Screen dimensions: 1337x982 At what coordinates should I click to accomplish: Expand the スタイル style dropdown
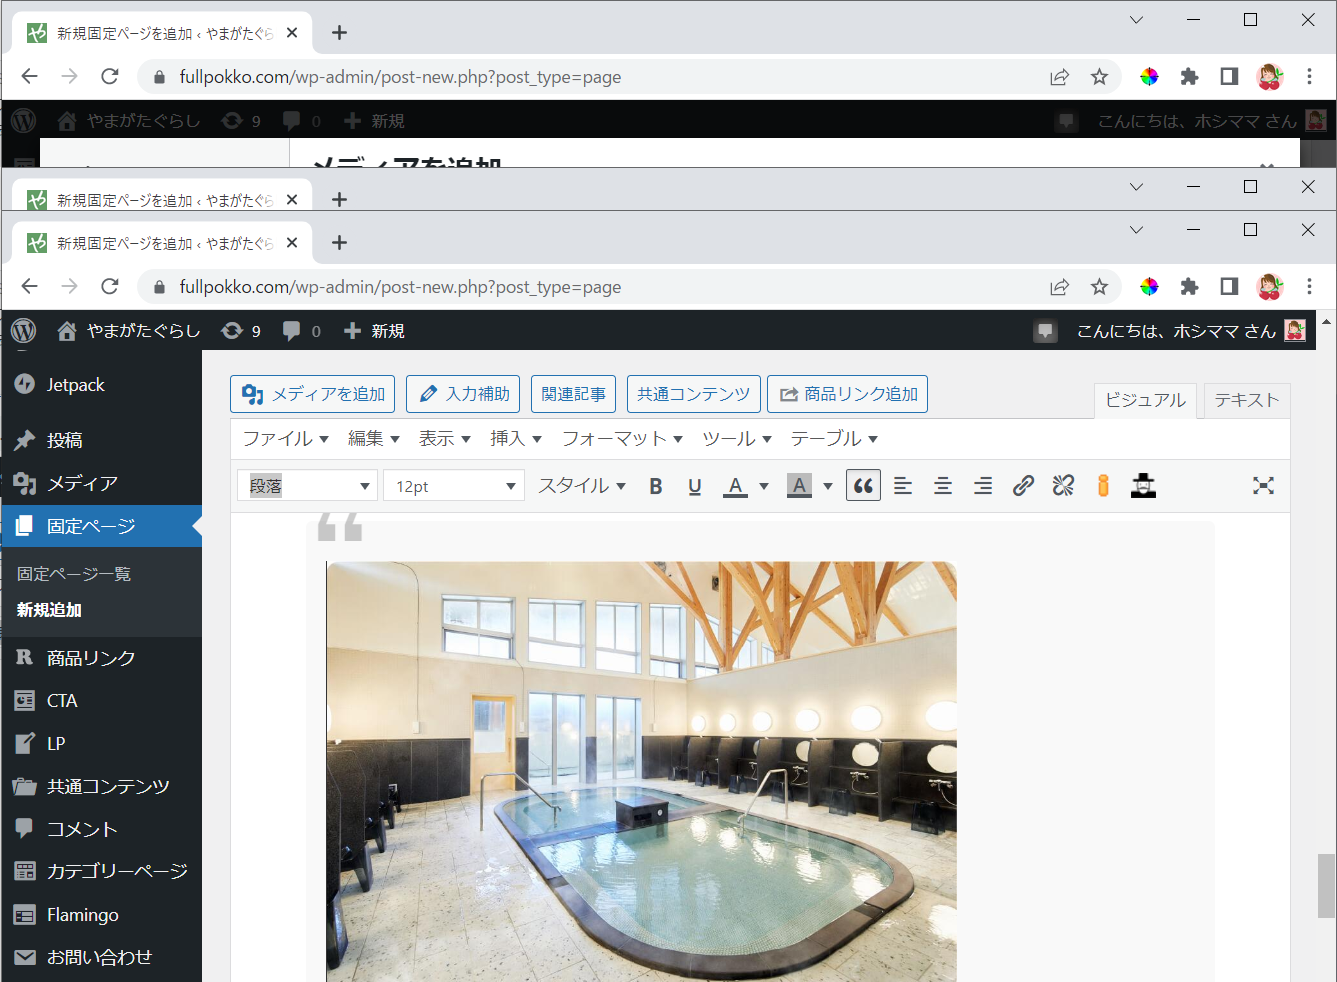[582, 486]
